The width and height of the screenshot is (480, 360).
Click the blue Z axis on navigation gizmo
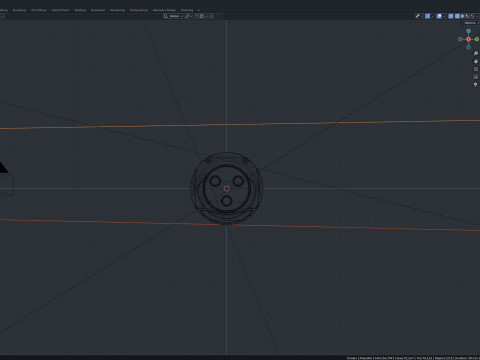point(468,31)
